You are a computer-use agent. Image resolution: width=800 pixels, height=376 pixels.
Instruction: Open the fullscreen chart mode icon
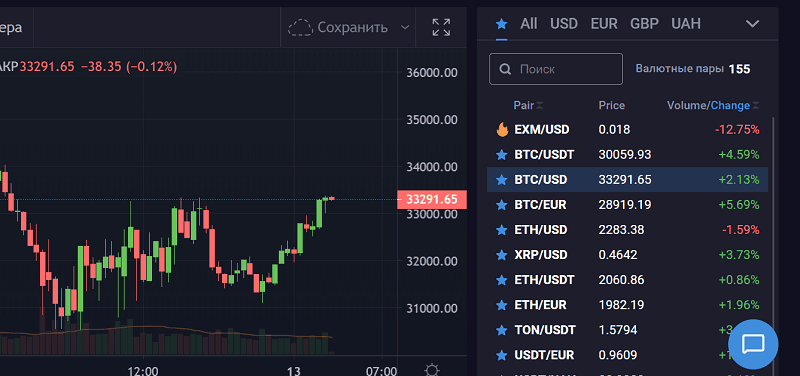tap(441, 27)
